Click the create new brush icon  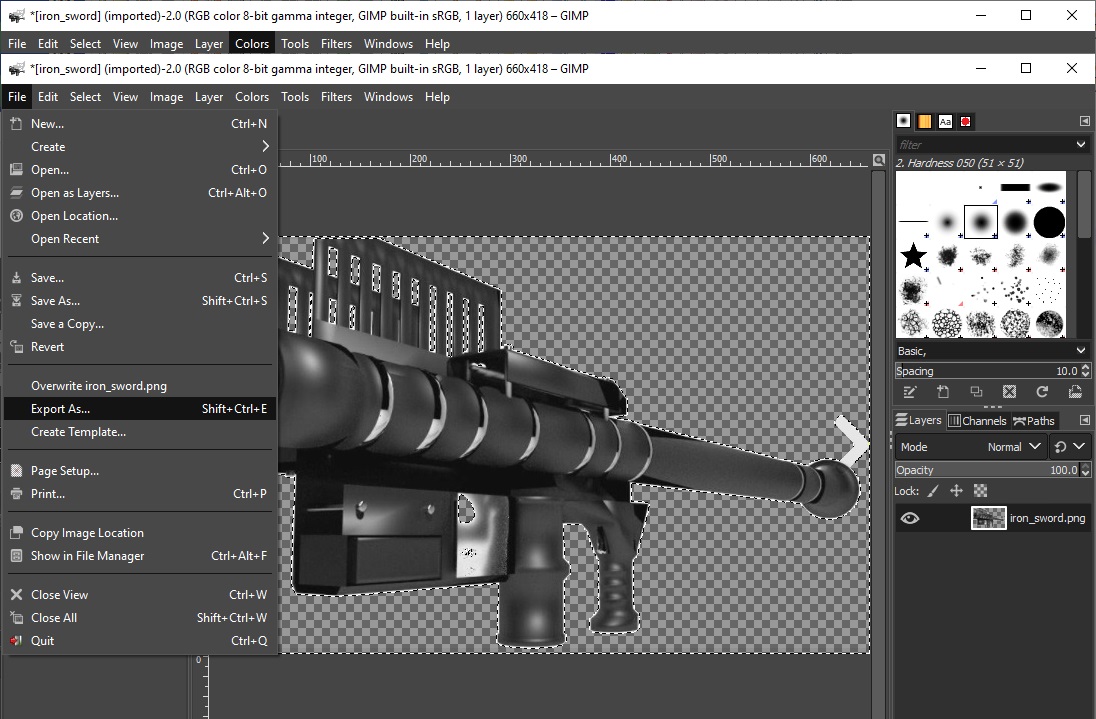point(942,392)
